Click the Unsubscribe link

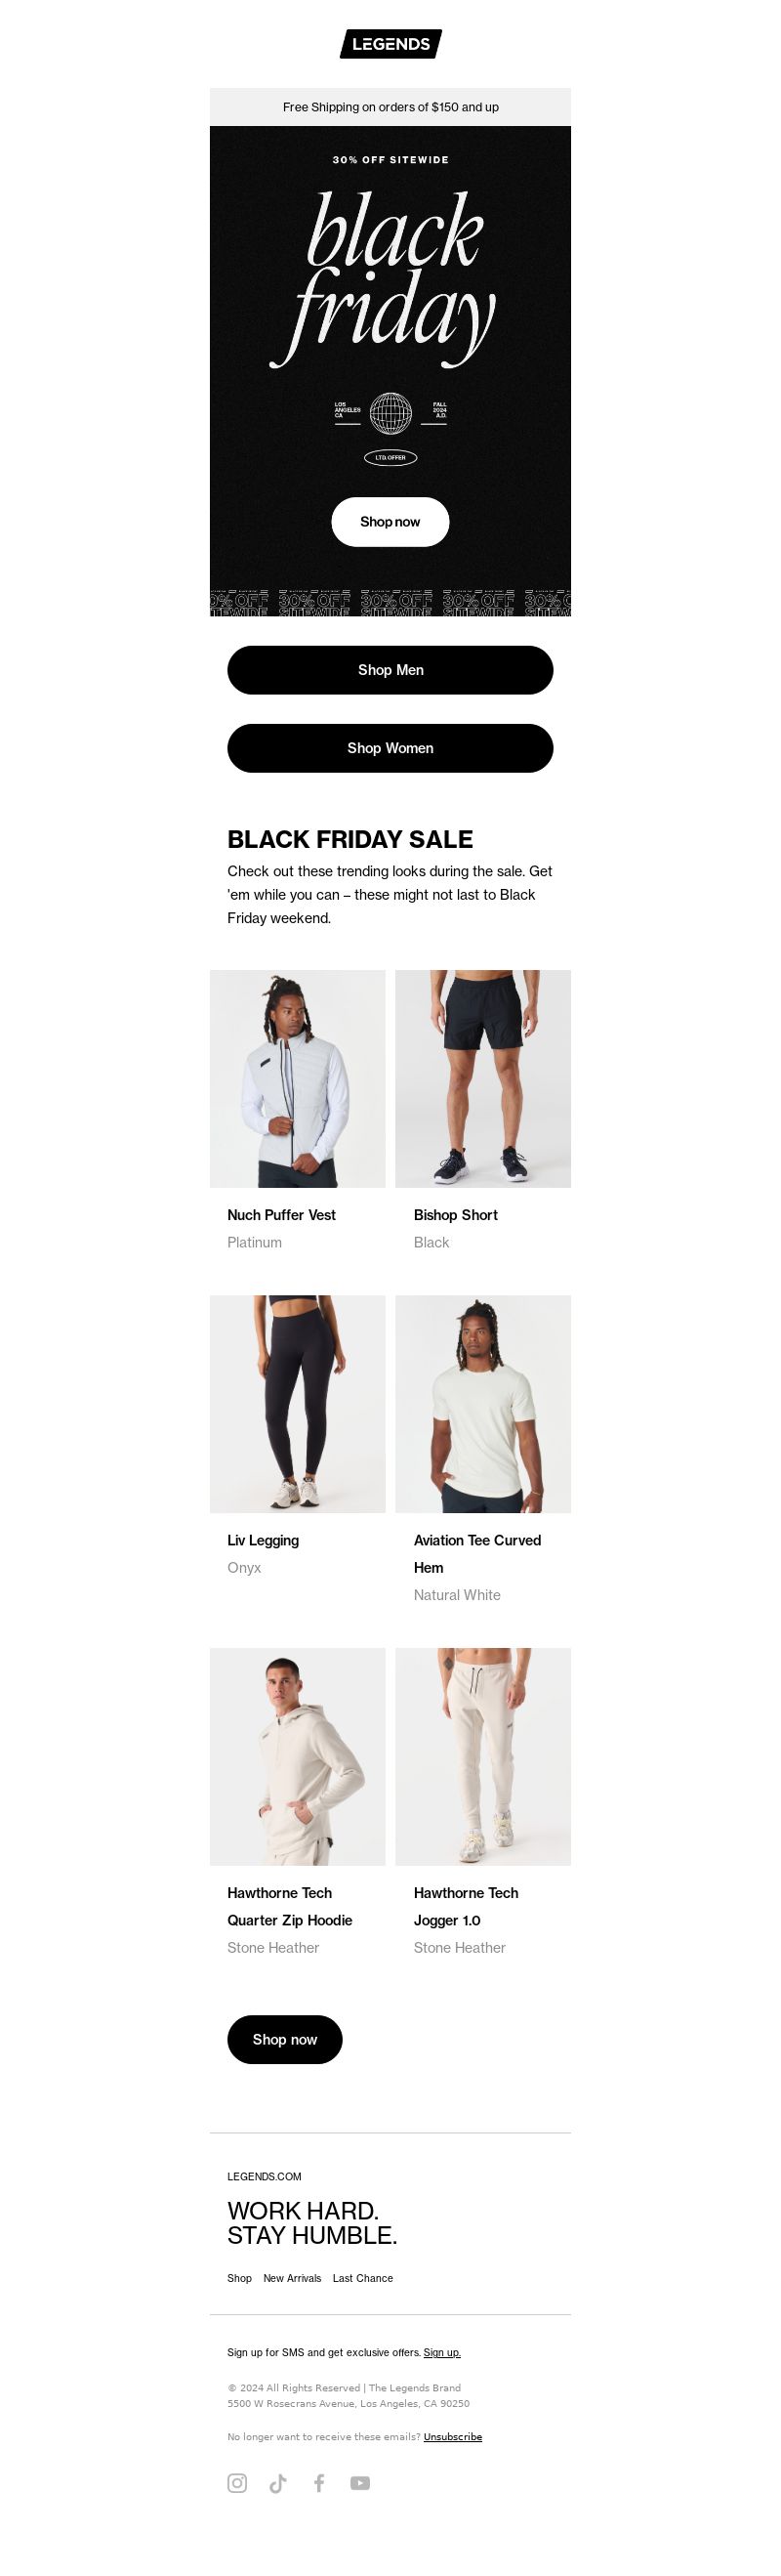(x=453, y=2436)
